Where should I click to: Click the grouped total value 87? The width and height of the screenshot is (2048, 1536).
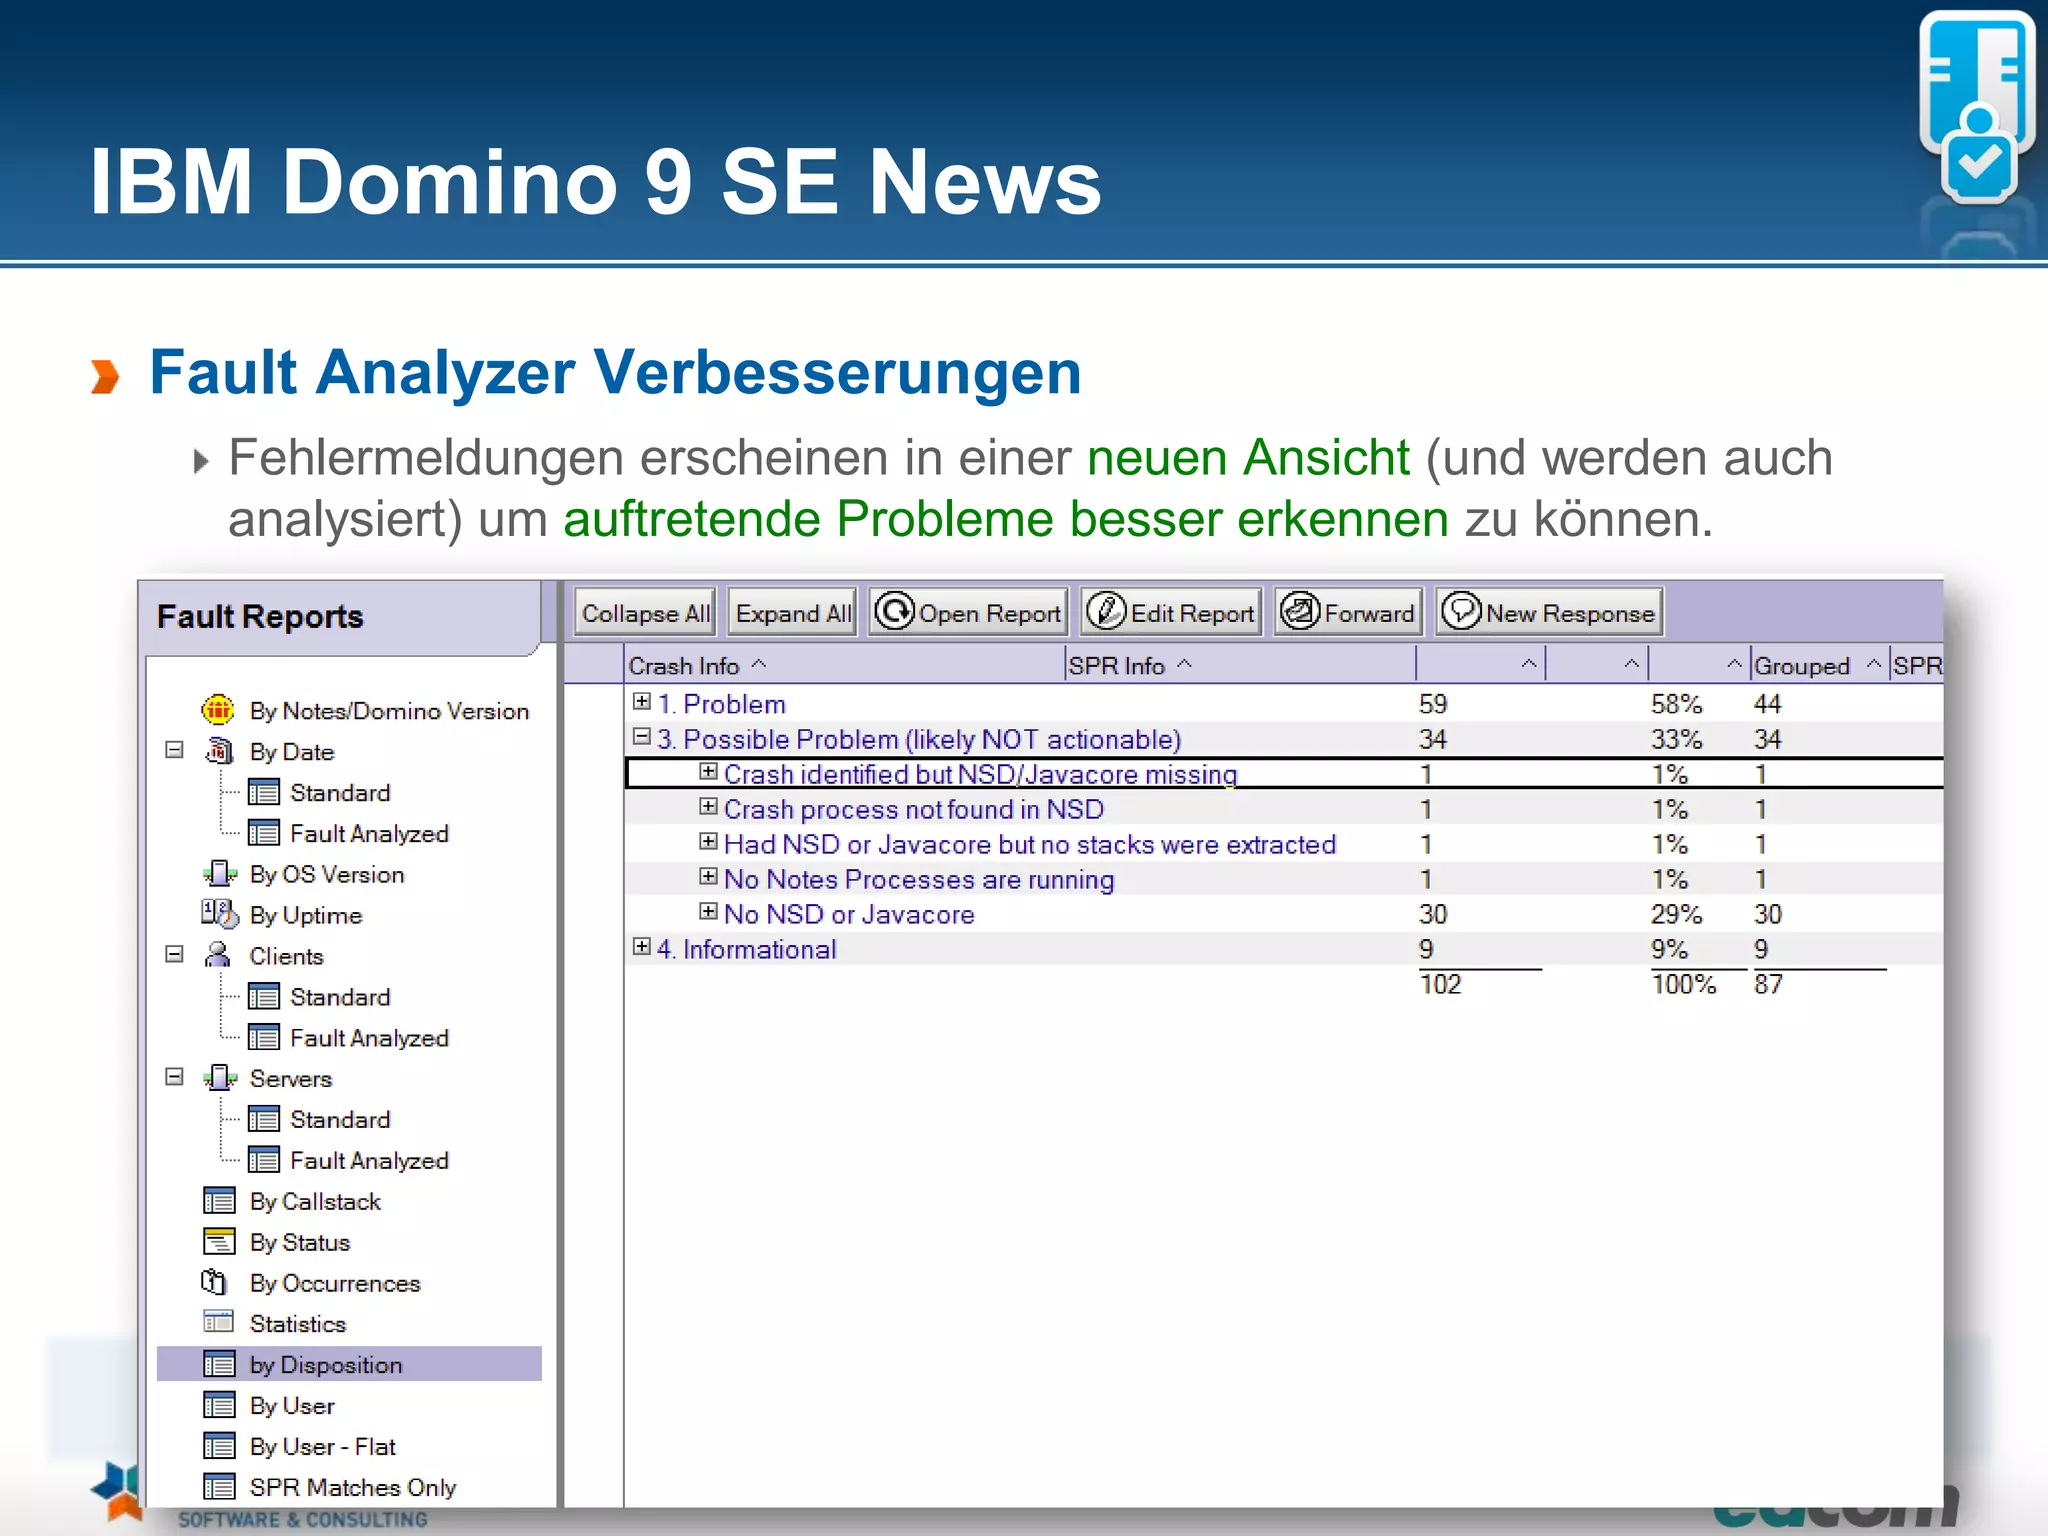click(x=1768, y=985)
